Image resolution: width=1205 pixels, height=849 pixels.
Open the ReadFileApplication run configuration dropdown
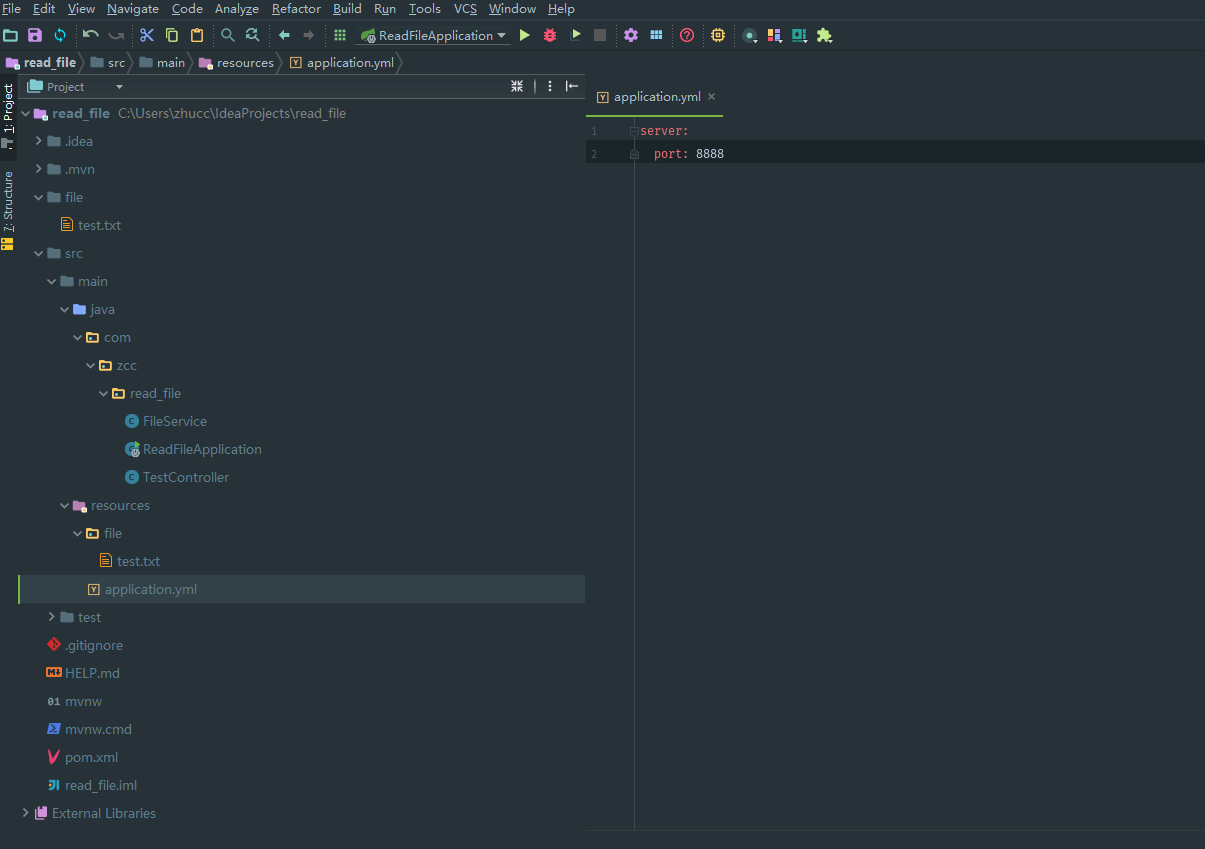tap(434, 35)
